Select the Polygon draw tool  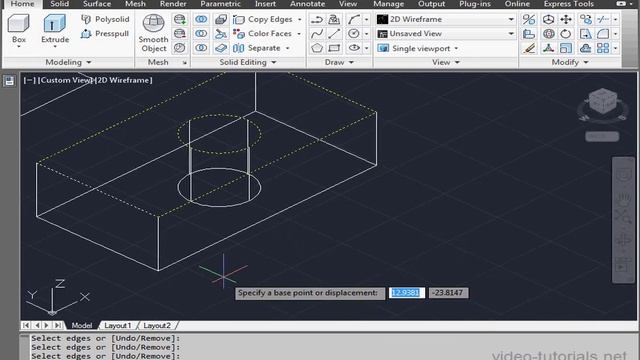[x=317, y=48]
